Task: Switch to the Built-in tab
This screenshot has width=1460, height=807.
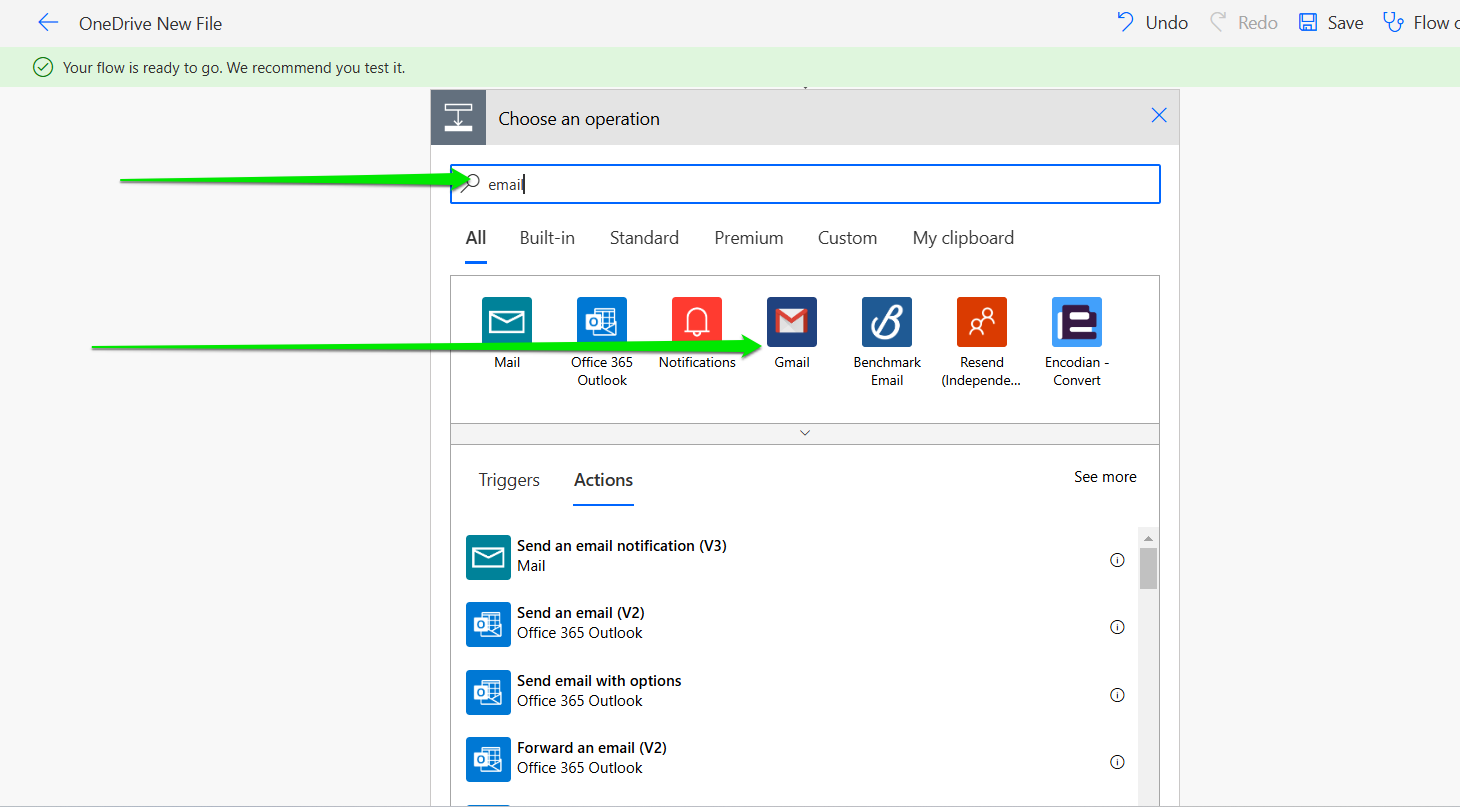Action: point(547,238)
